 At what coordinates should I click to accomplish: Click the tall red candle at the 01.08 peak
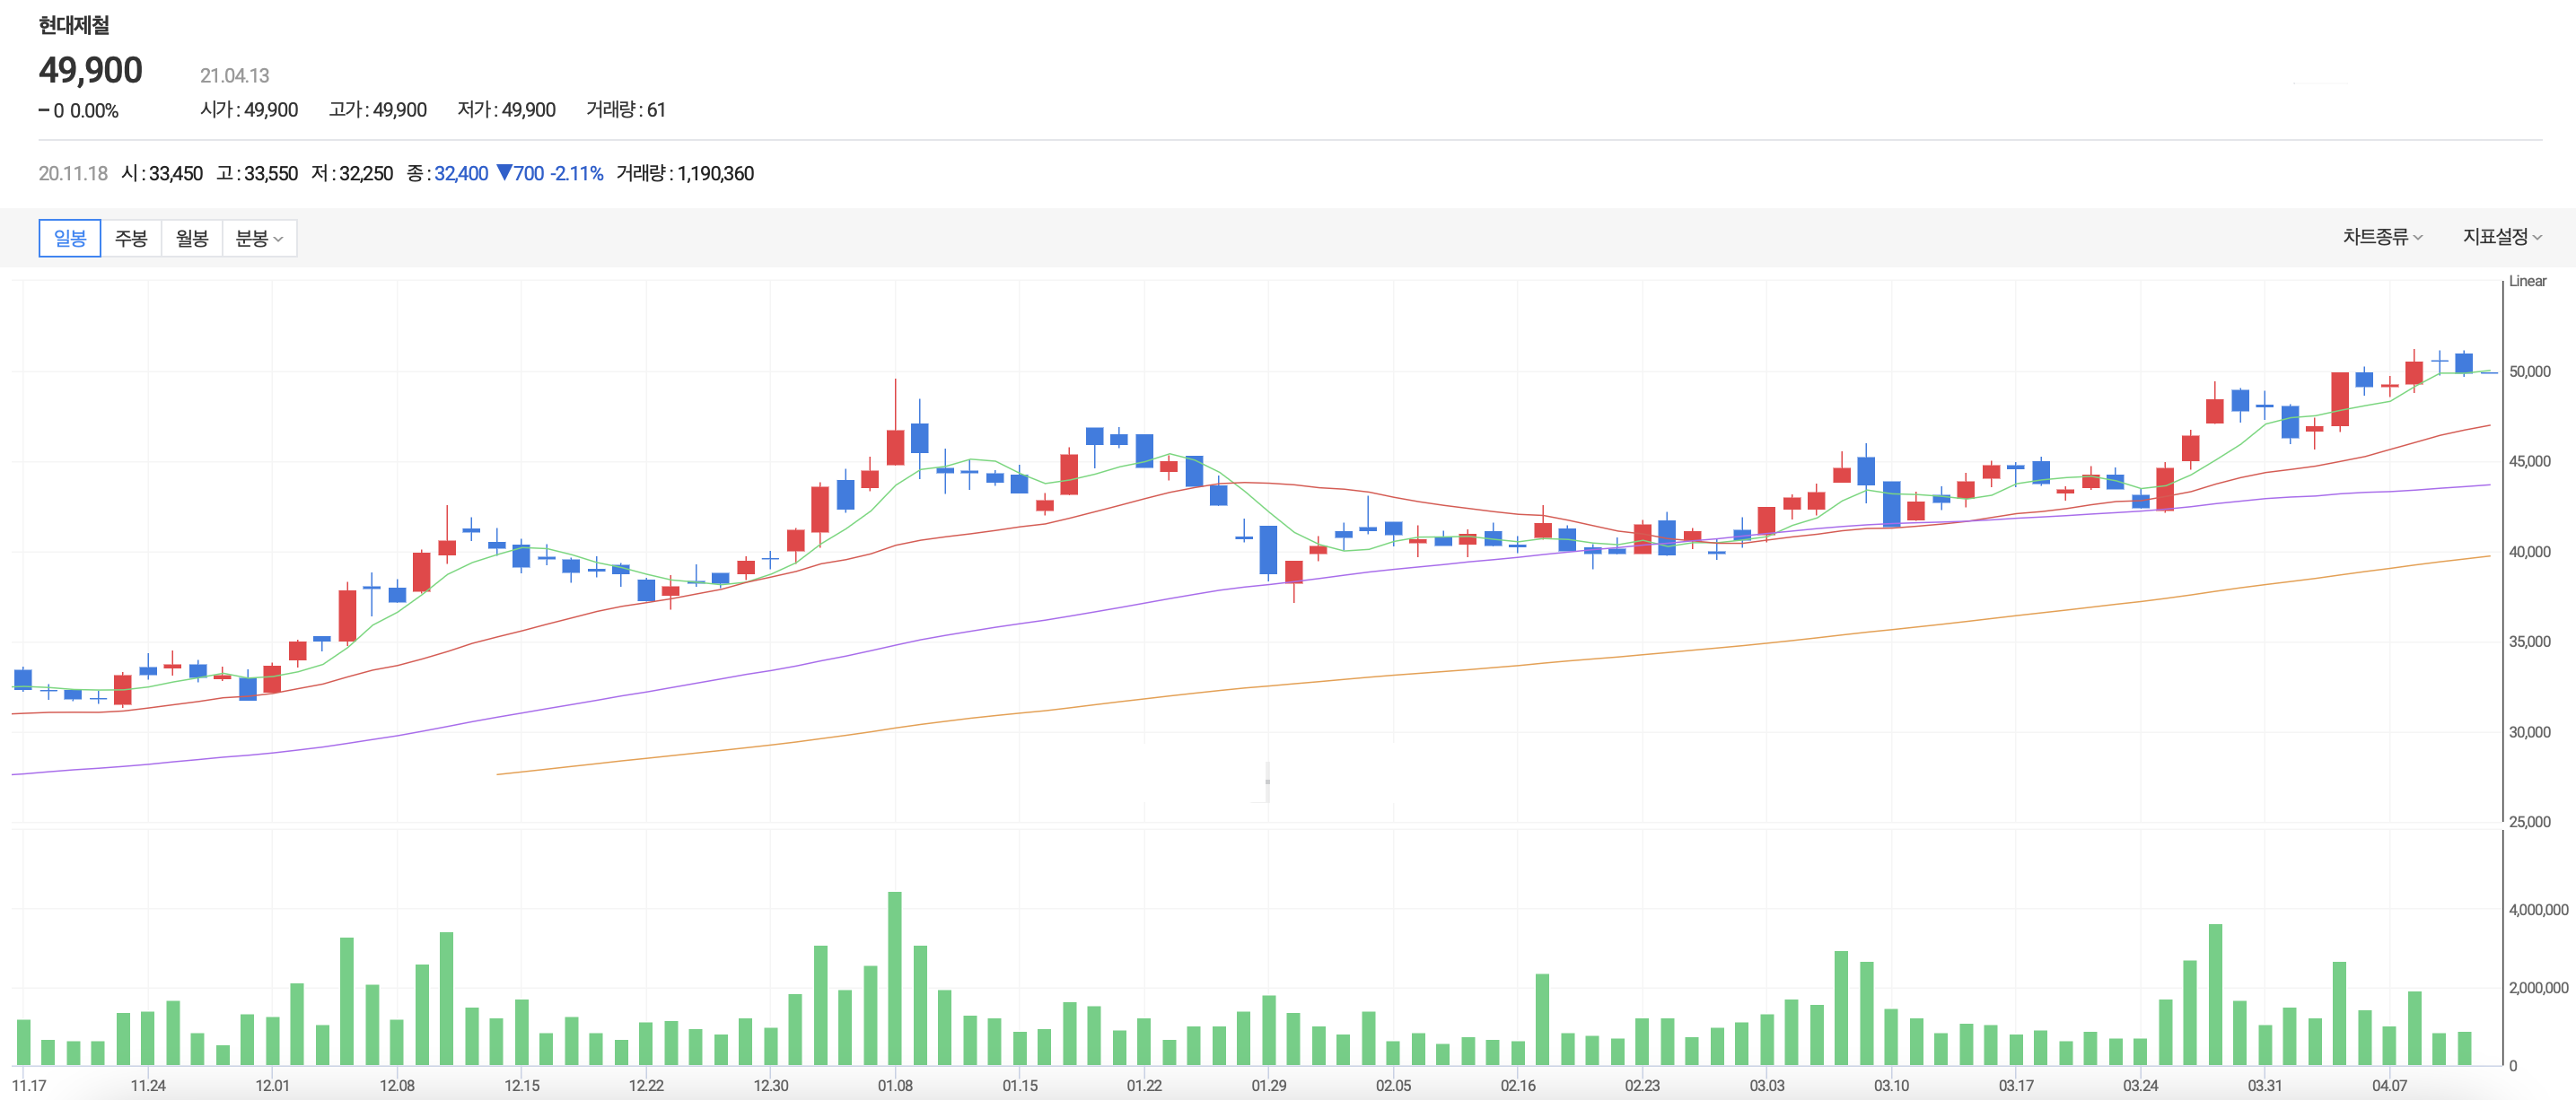895,447
